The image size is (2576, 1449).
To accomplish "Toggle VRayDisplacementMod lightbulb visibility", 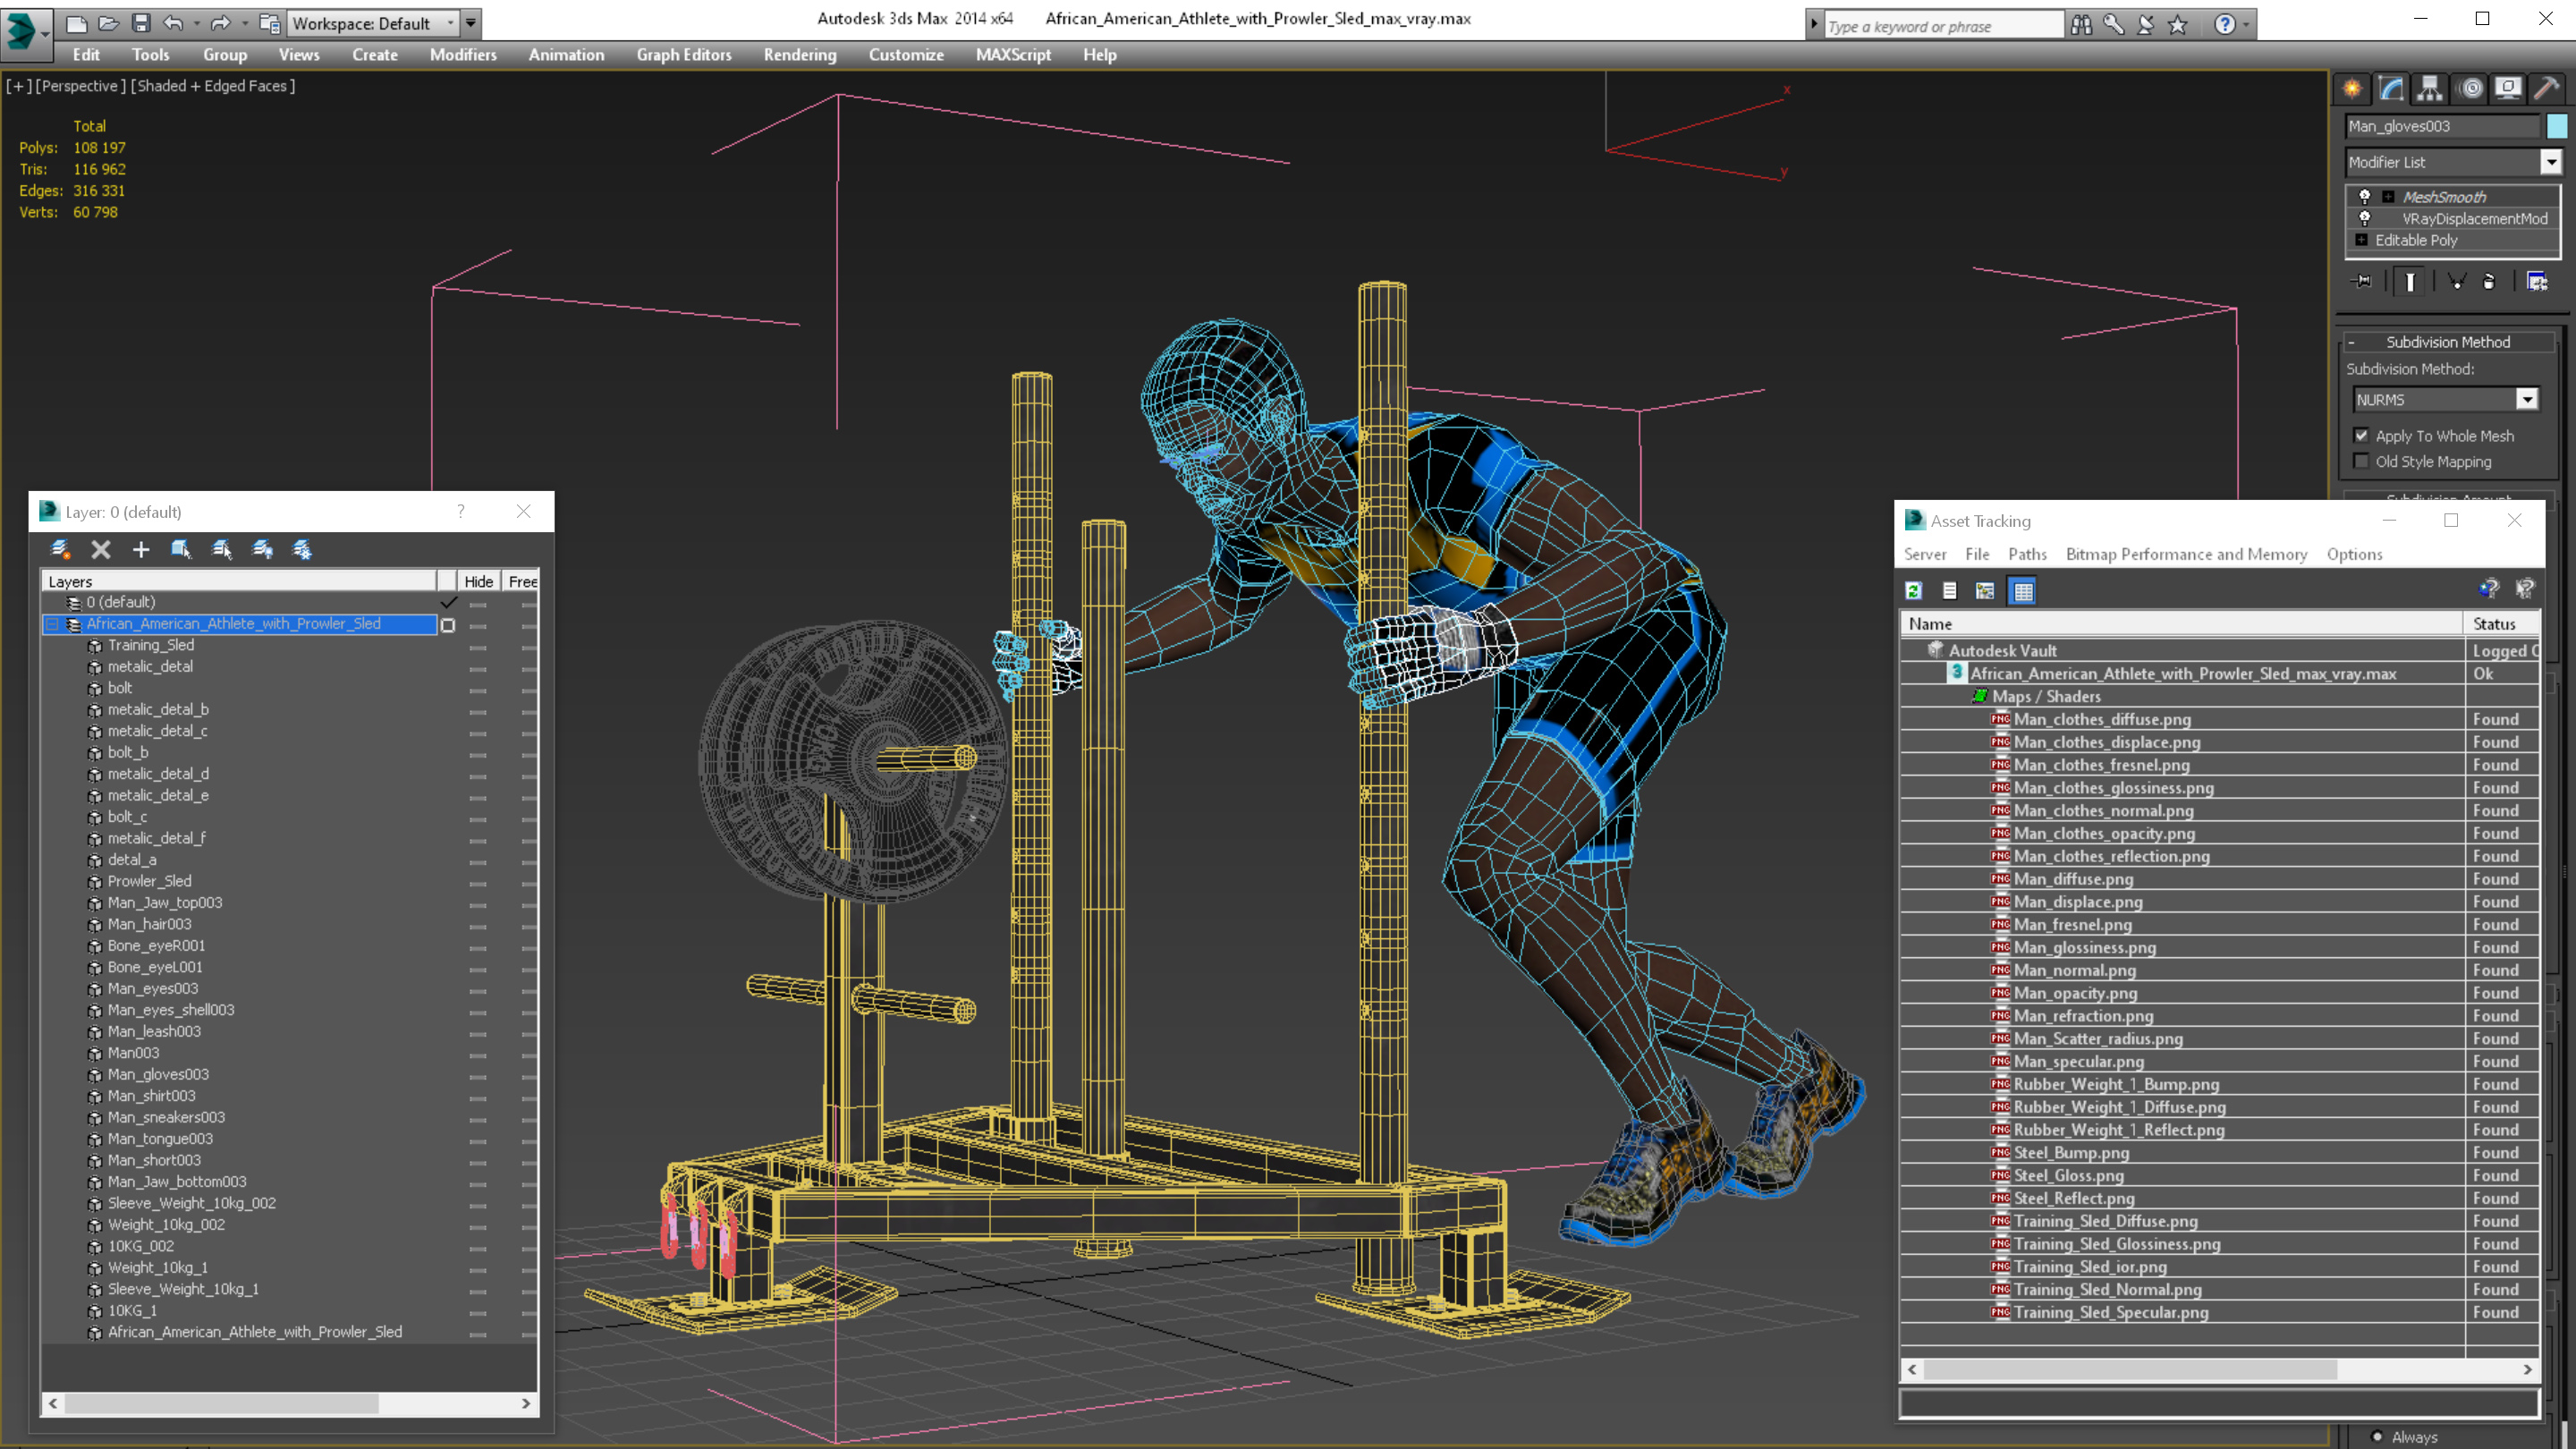I will [2365, 218].
